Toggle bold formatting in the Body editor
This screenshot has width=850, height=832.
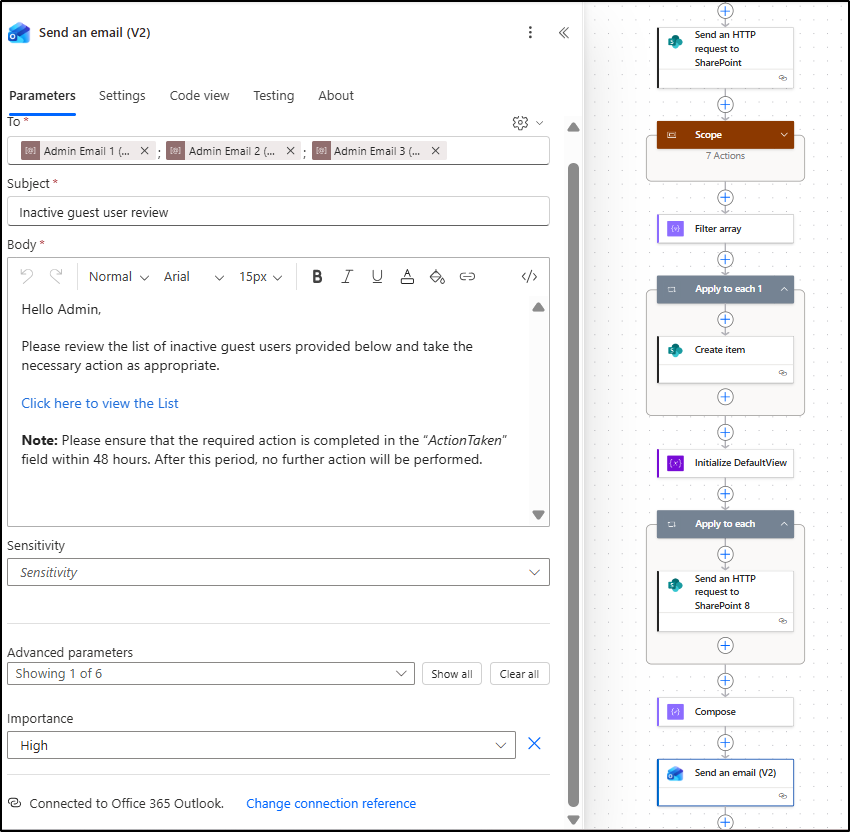tap(317, 276)
